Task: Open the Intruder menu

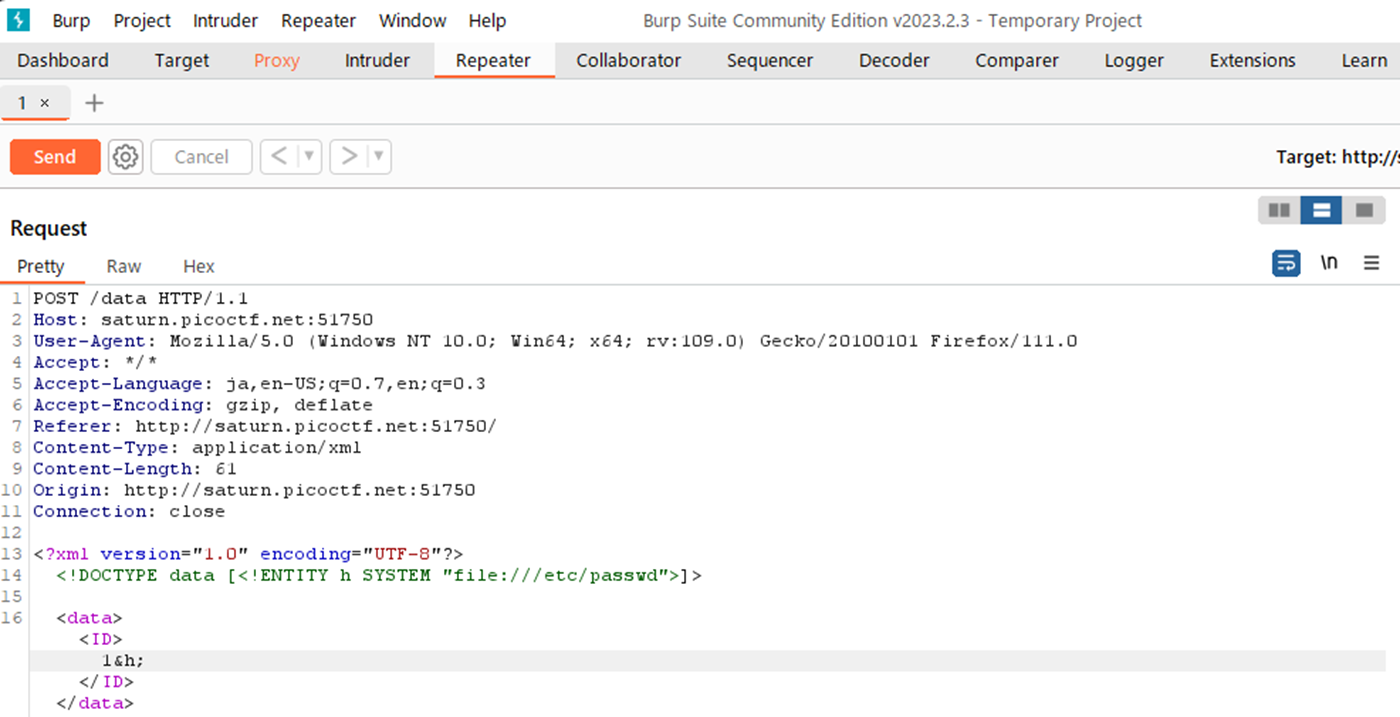Action: pyautogui.click(x=225, y=20)
